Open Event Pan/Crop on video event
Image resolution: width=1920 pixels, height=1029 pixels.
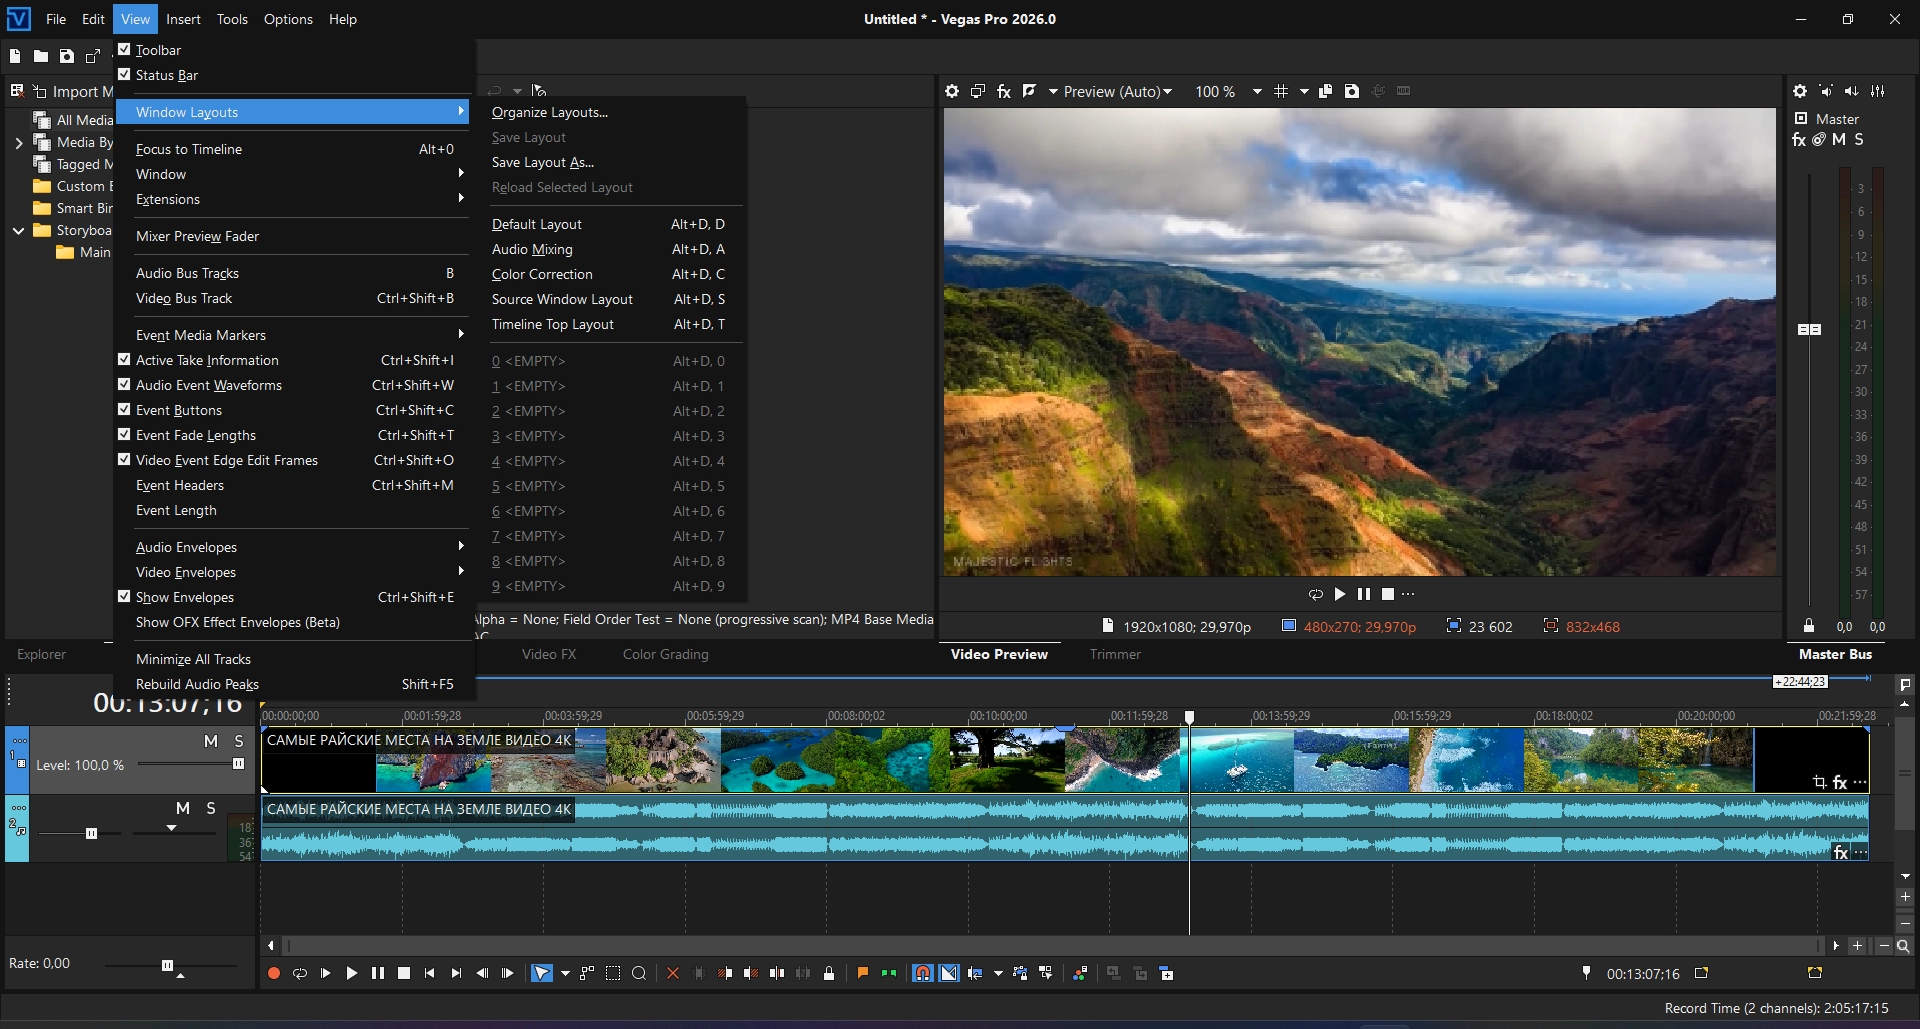[1819, 782]
